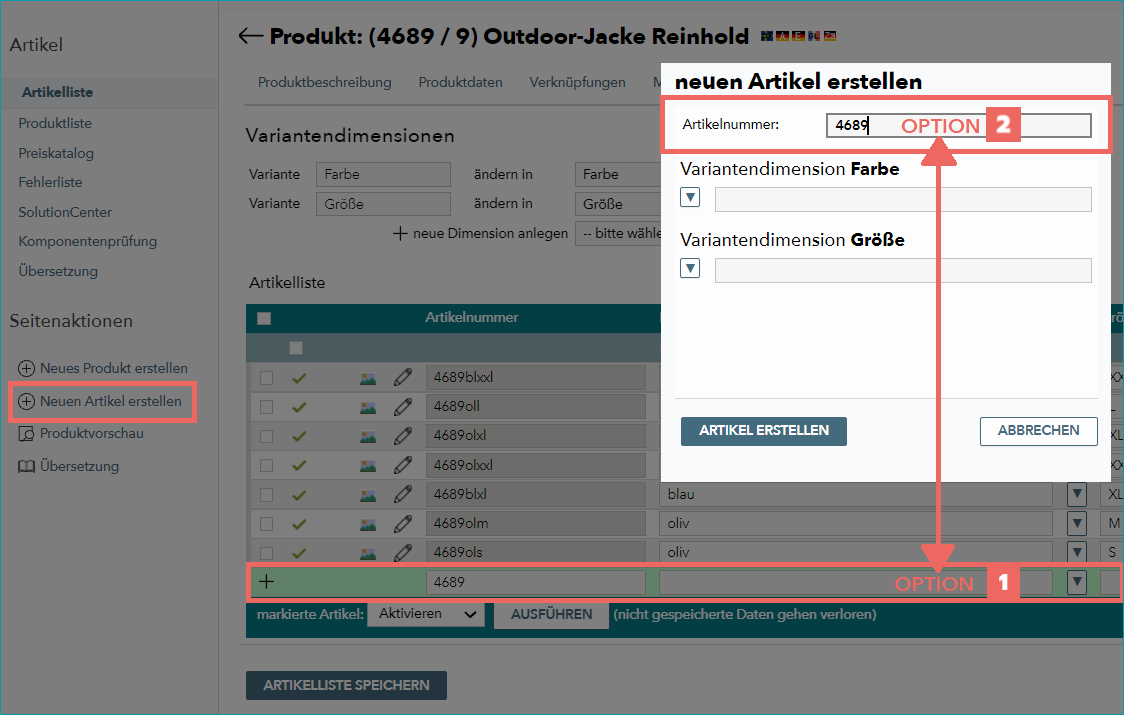Click ARTIKEL ERSTELLEN button

point(763,431)
